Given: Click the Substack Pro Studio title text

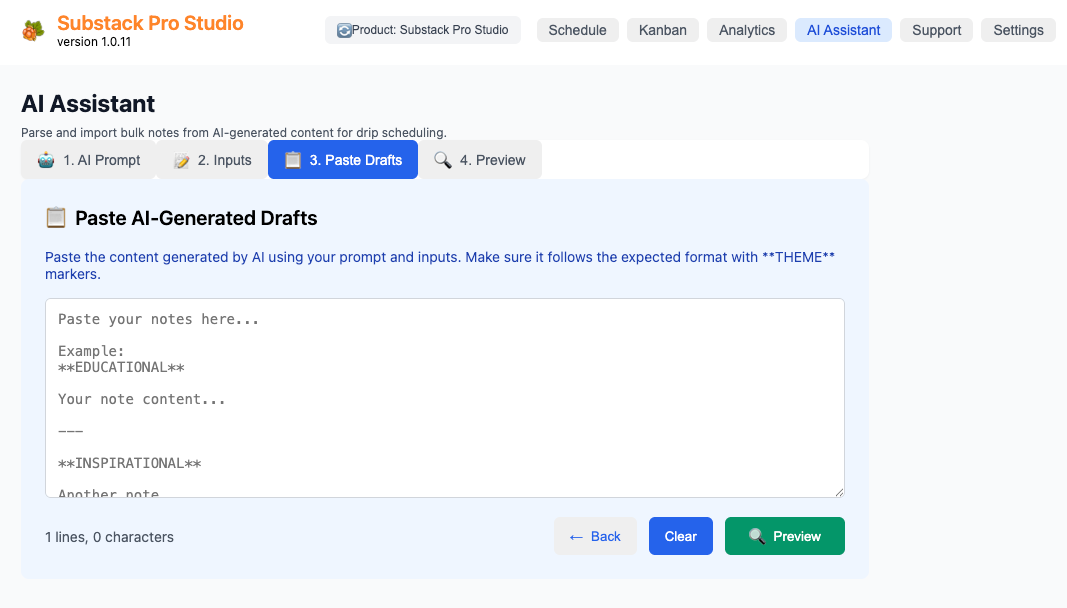Looking at the screenshot, I should point(150,23).
